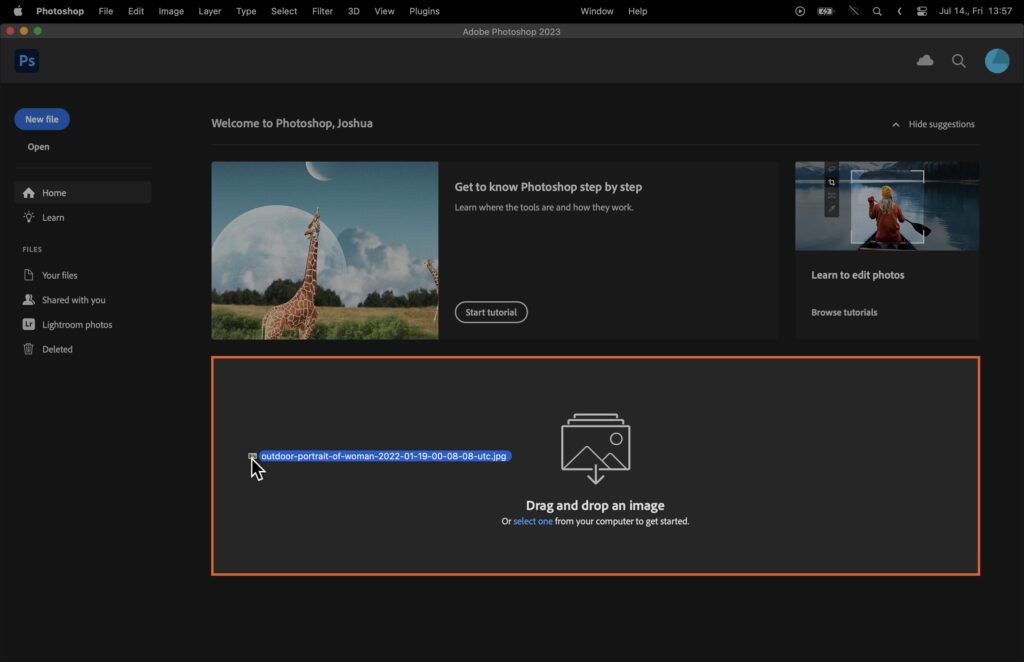Screen dimensions: 1024x662
Task: Open the Plugins menu
Action: click(424, 11)
